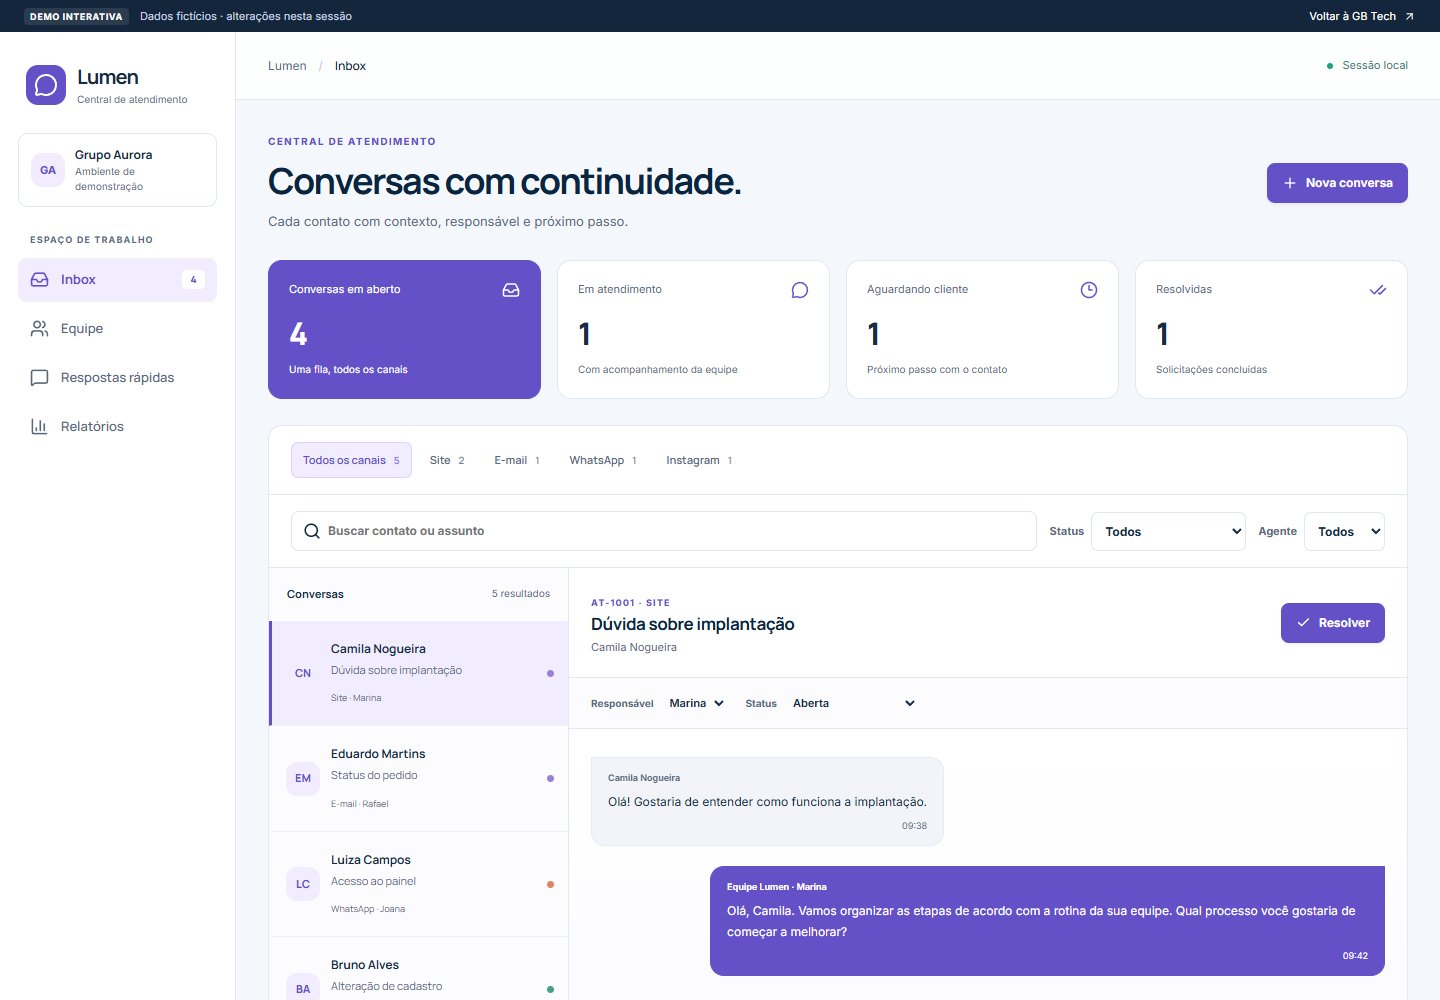This screenshot has height=1000, width=1440.
Task: Select the Todos os canais tab
Action: click(351, 460)
